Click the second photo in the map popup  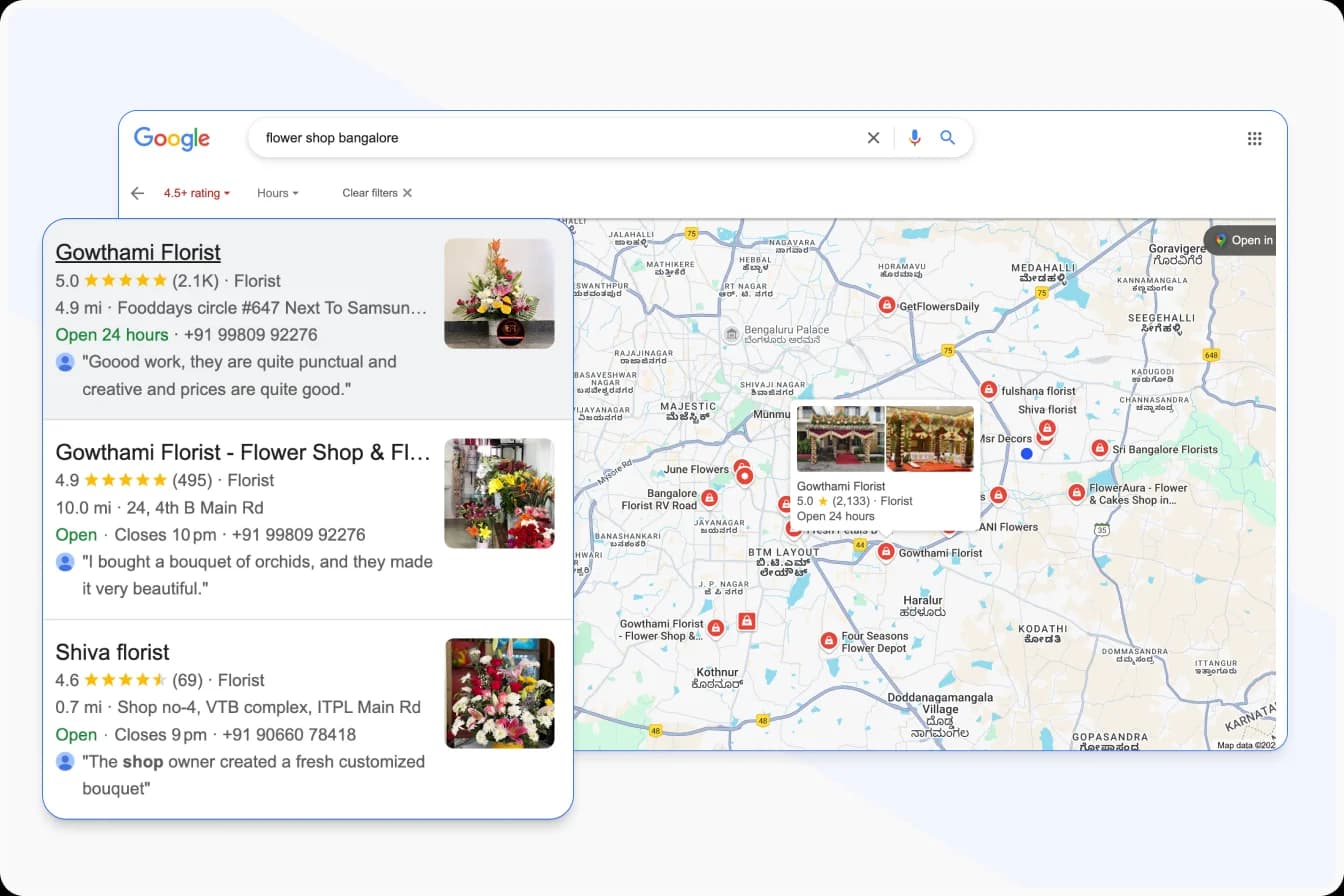pos(930,438)
